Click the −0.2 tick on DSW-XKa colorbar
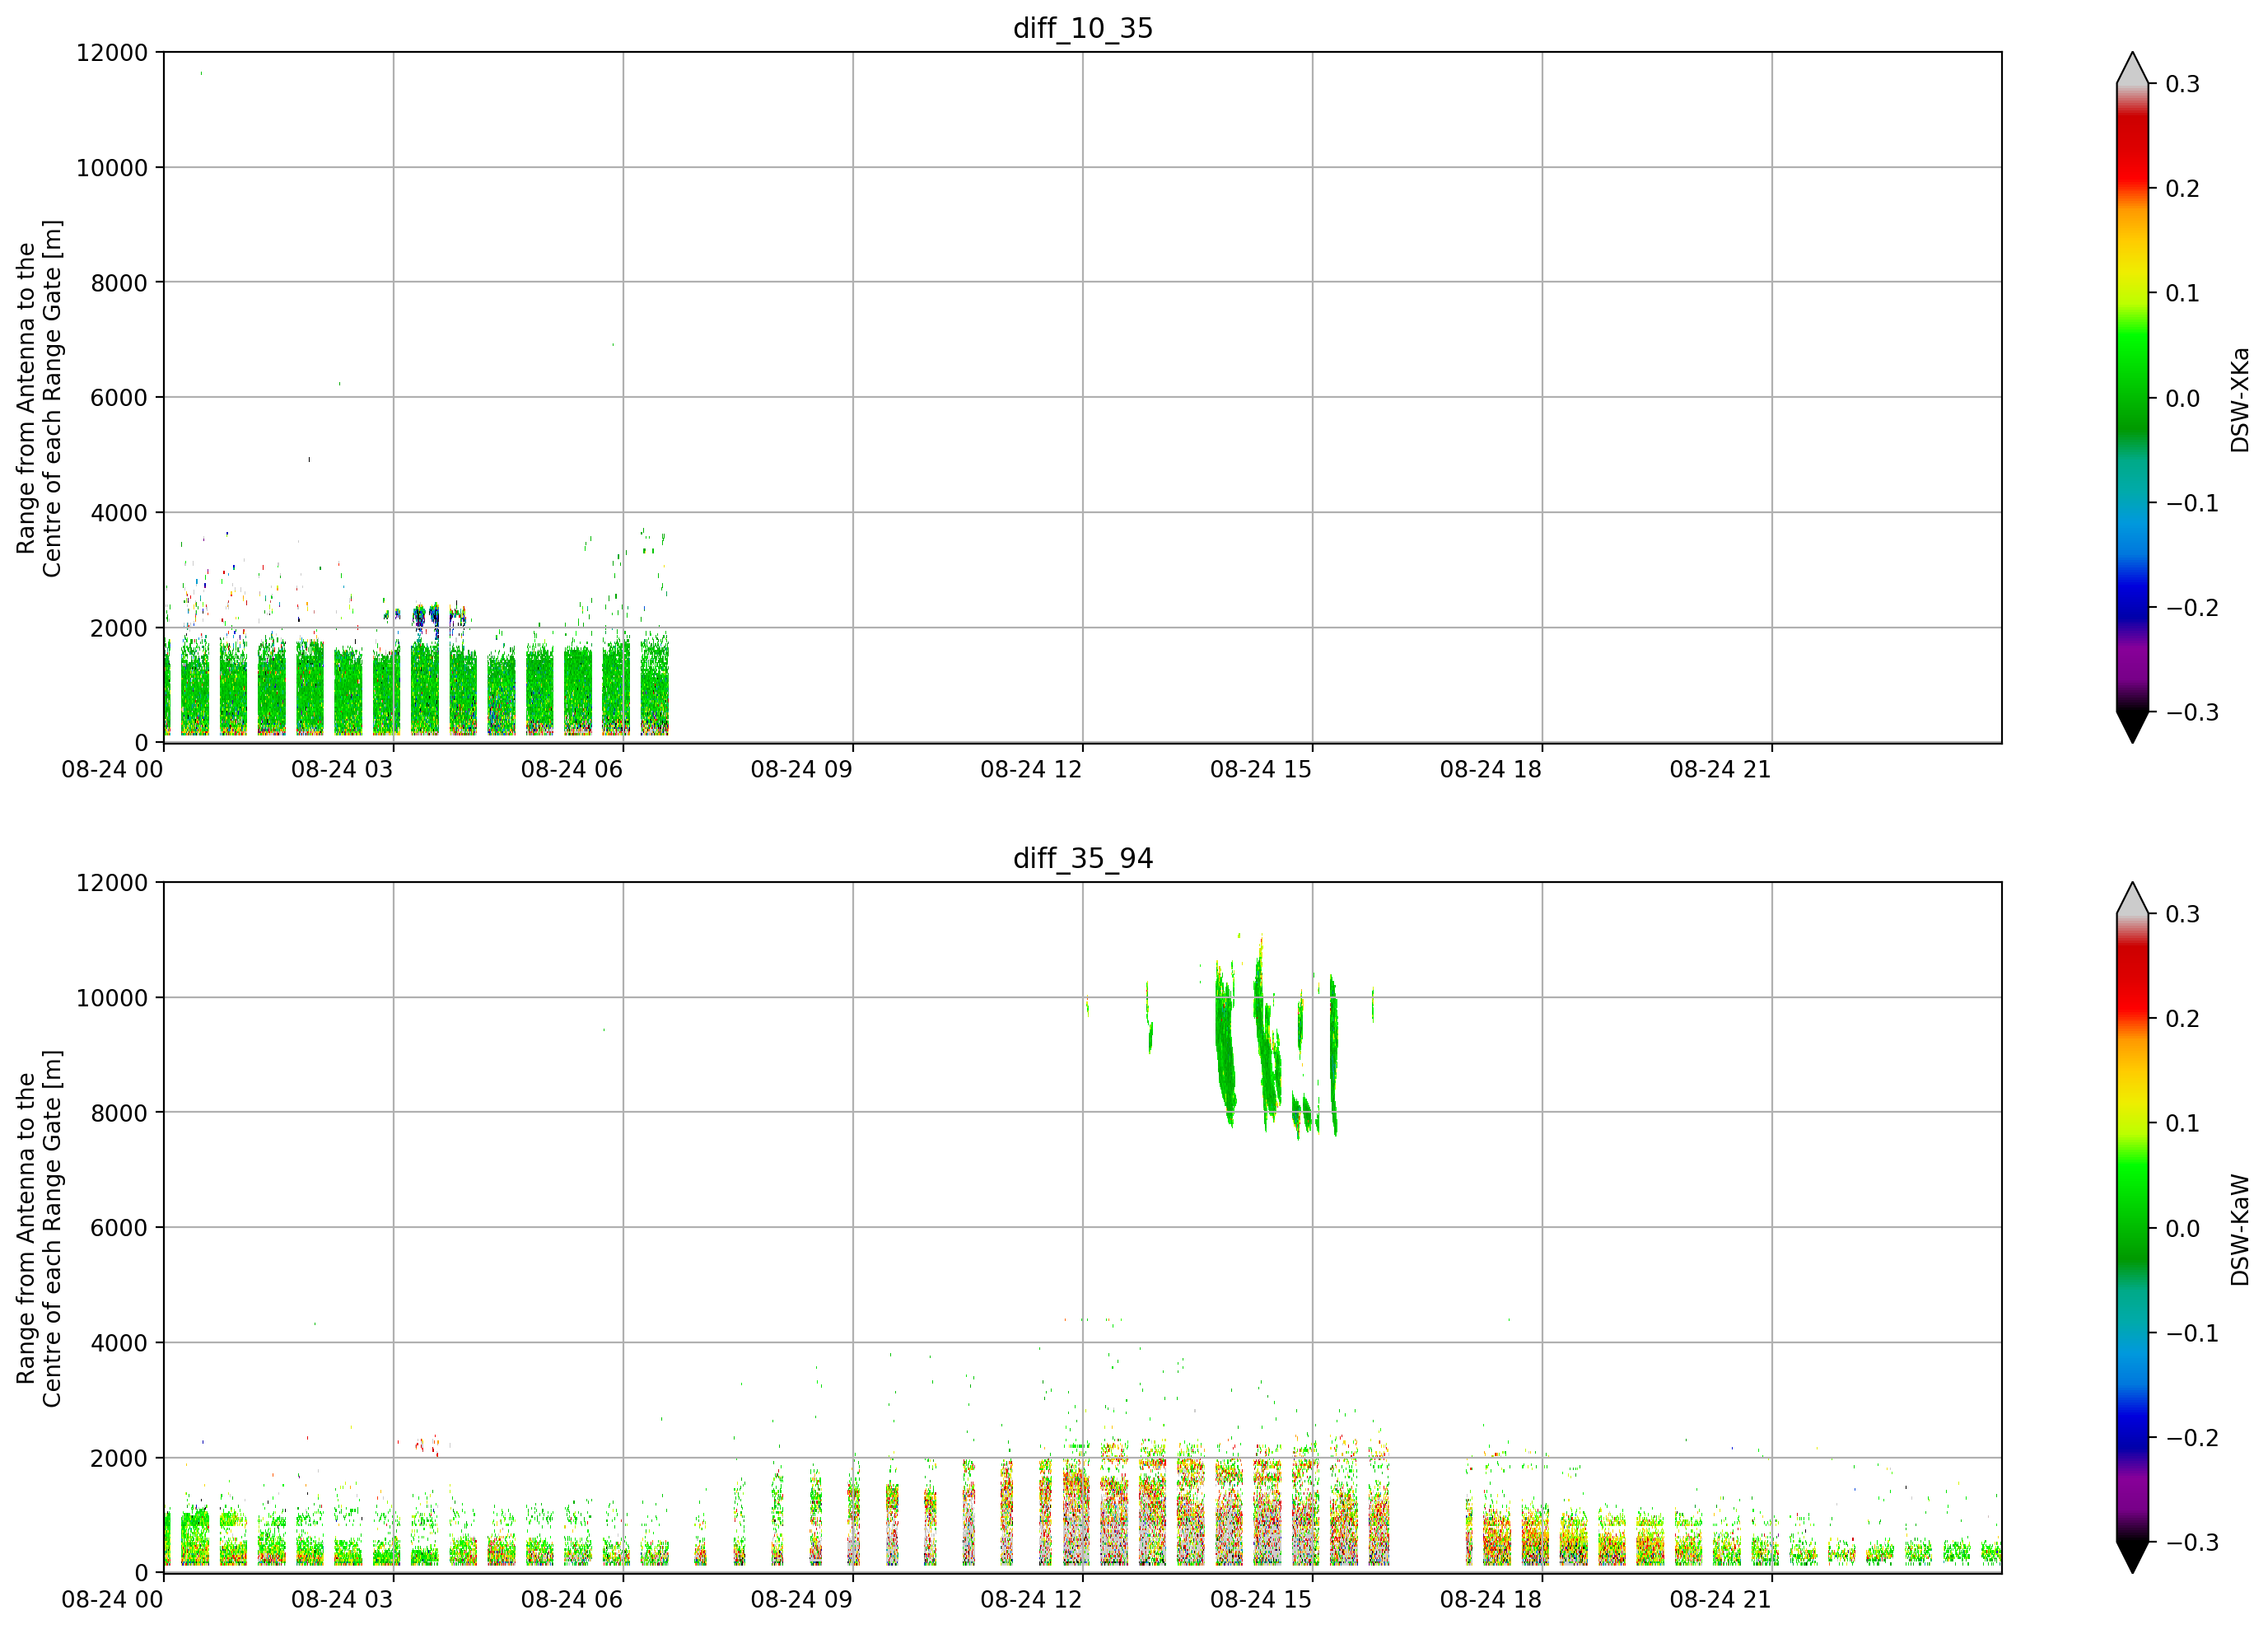 2192,608
